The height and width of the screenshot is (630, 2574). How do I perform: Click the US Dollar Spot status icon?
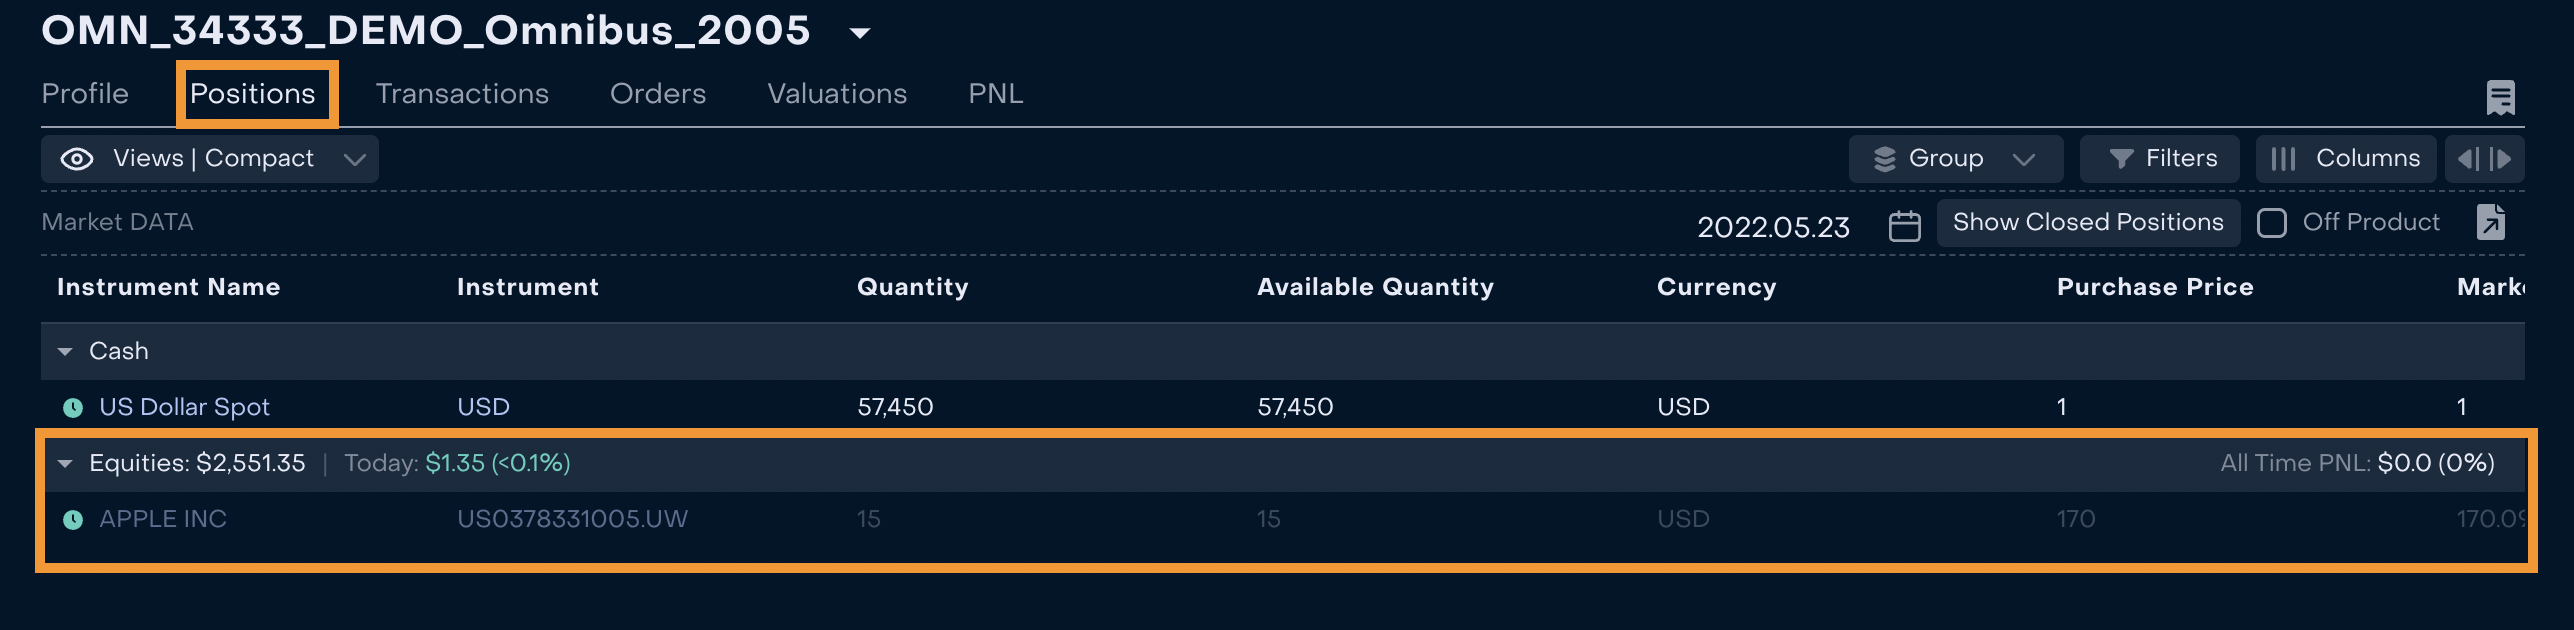tap(73, 407)
